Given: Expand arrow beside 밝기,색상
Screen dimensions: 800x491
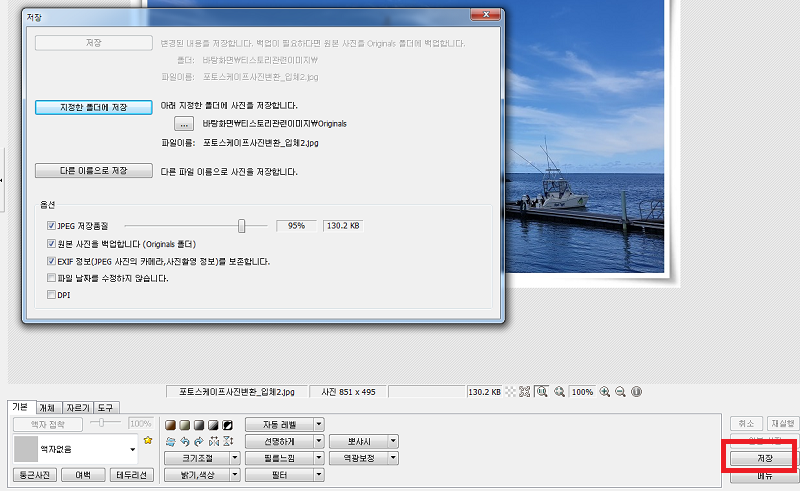Looking at the screenshot, I should click(235, 475).
